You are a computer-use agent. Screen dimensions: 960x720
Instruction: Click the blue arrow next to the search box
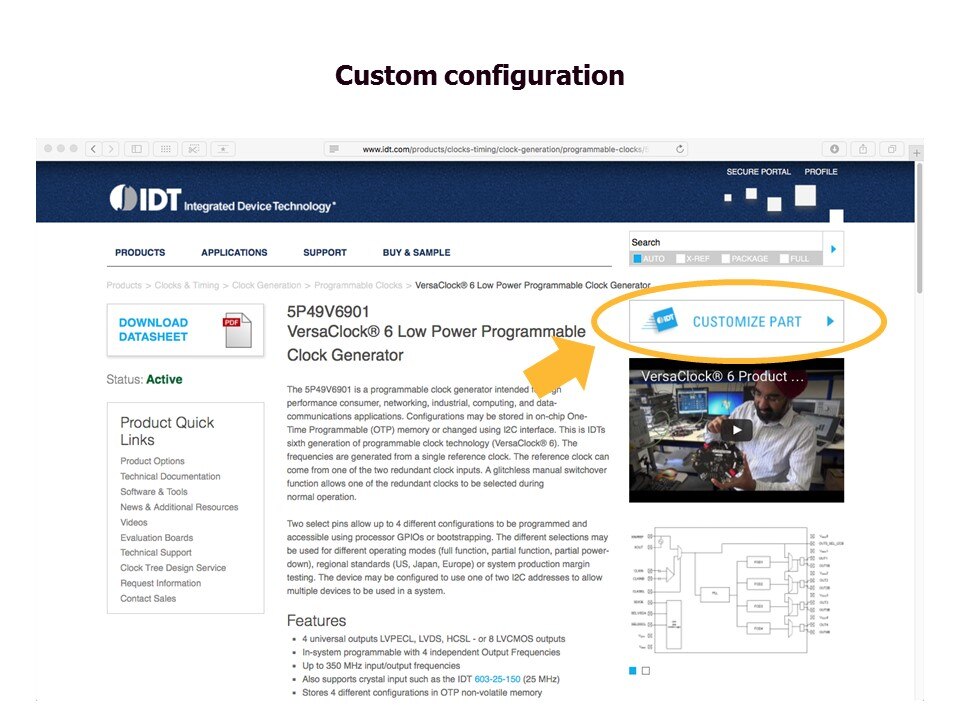(x=833, y=249)
